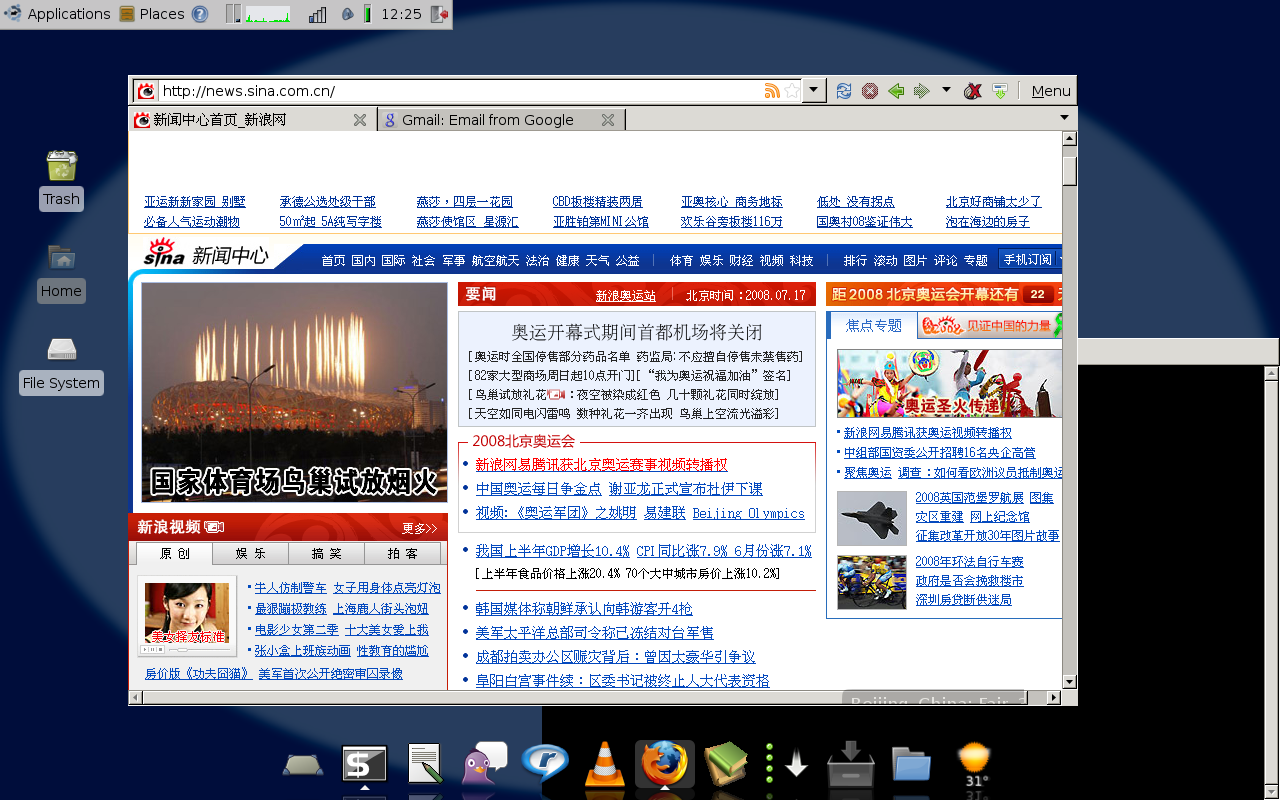Select the 原创 video tab
Viewport: 1280px width, 800px height.
tap(174, 553)
